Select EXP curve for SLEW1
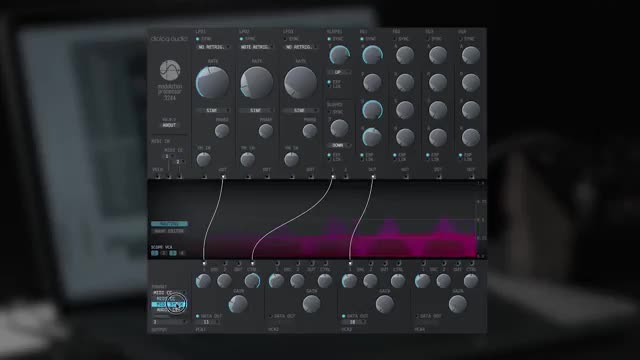Image resolution: width=640 pixels, height=360 pixels. [x=329, y=82]
